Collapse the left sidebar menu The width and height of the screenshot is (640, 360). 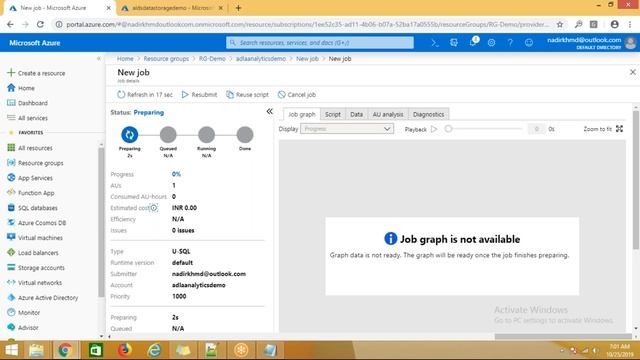pyautogui.click(x=98, y=59)
